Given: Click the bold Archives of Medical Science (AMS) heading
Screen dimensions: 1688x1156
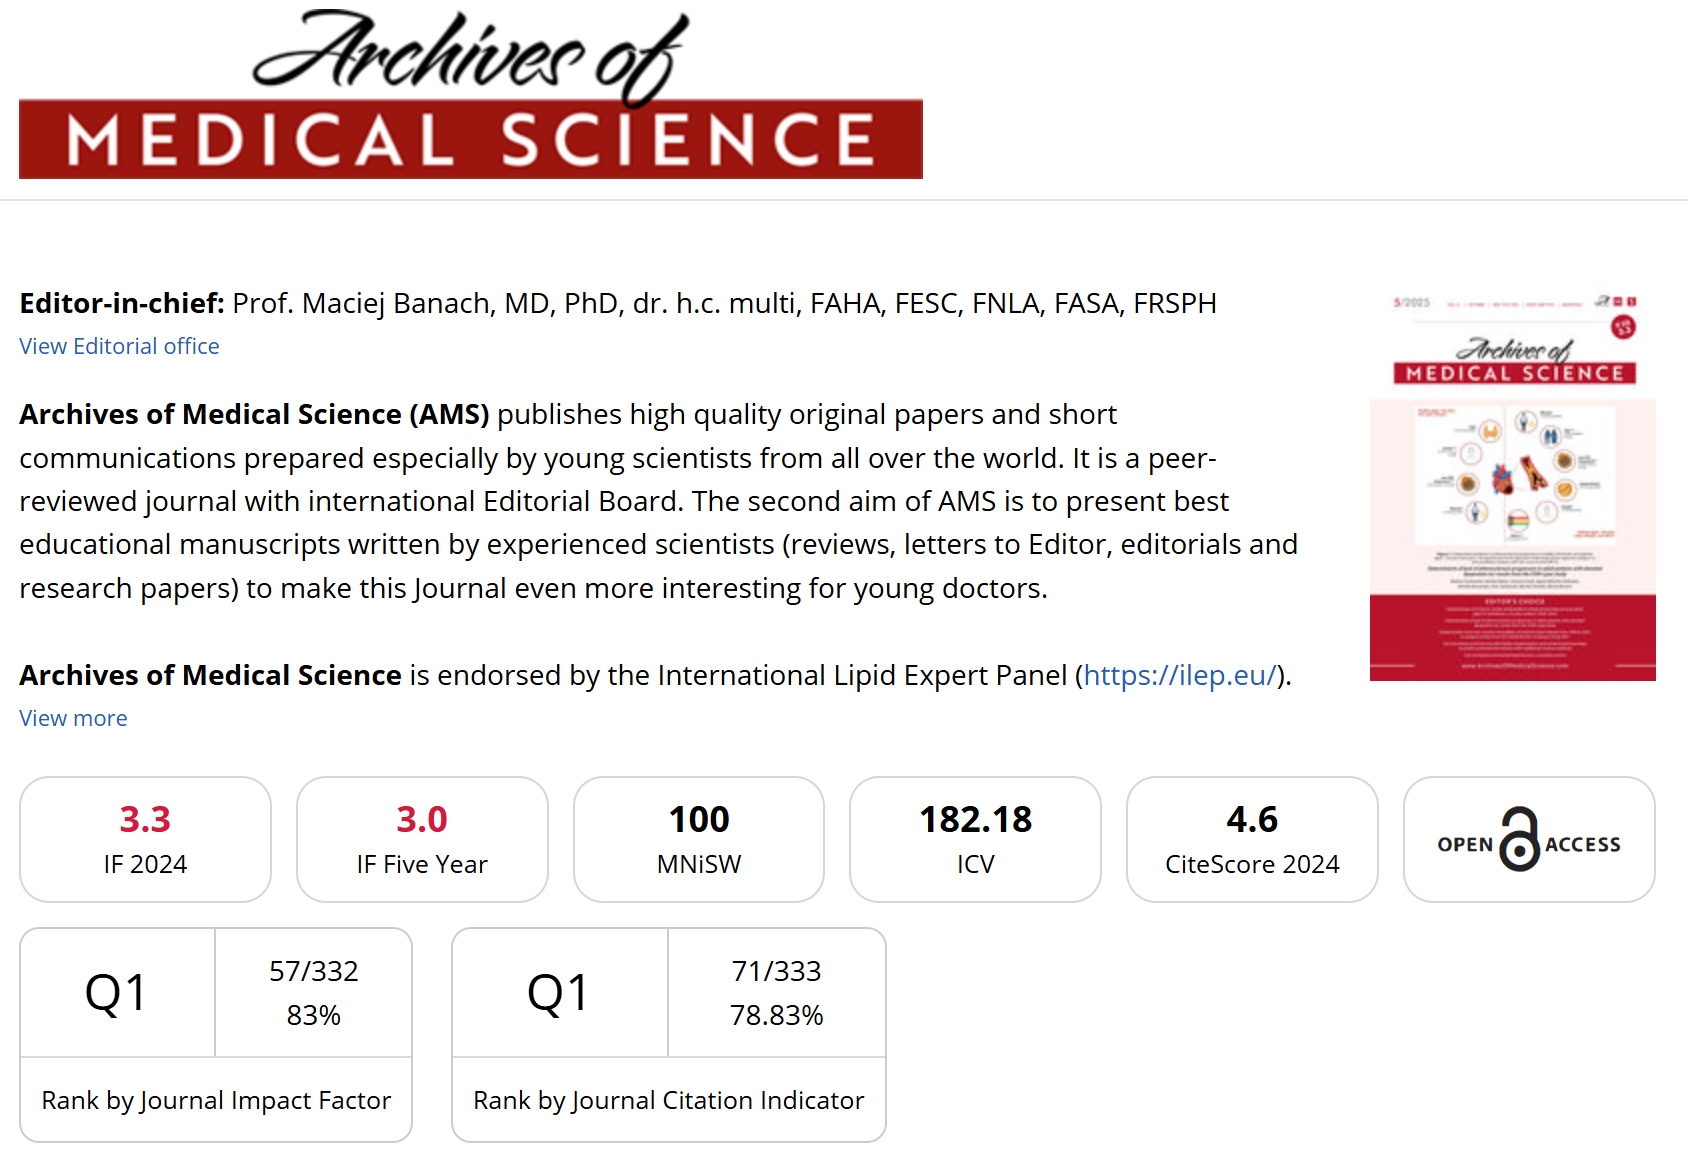Looking at the screenshot, I should point(254,414).
